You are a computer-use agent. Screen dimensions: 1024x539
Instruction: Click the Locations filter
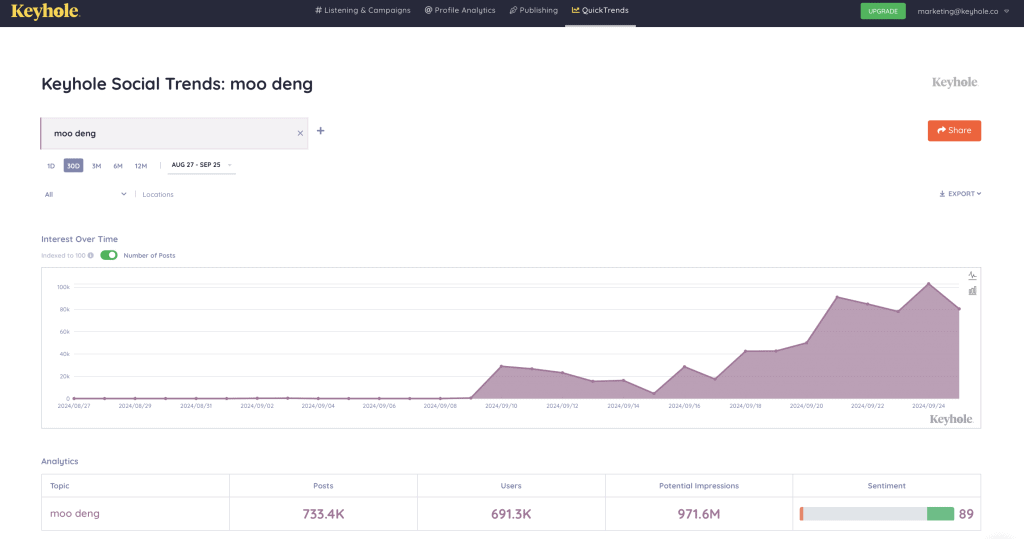tap(158, 194)
